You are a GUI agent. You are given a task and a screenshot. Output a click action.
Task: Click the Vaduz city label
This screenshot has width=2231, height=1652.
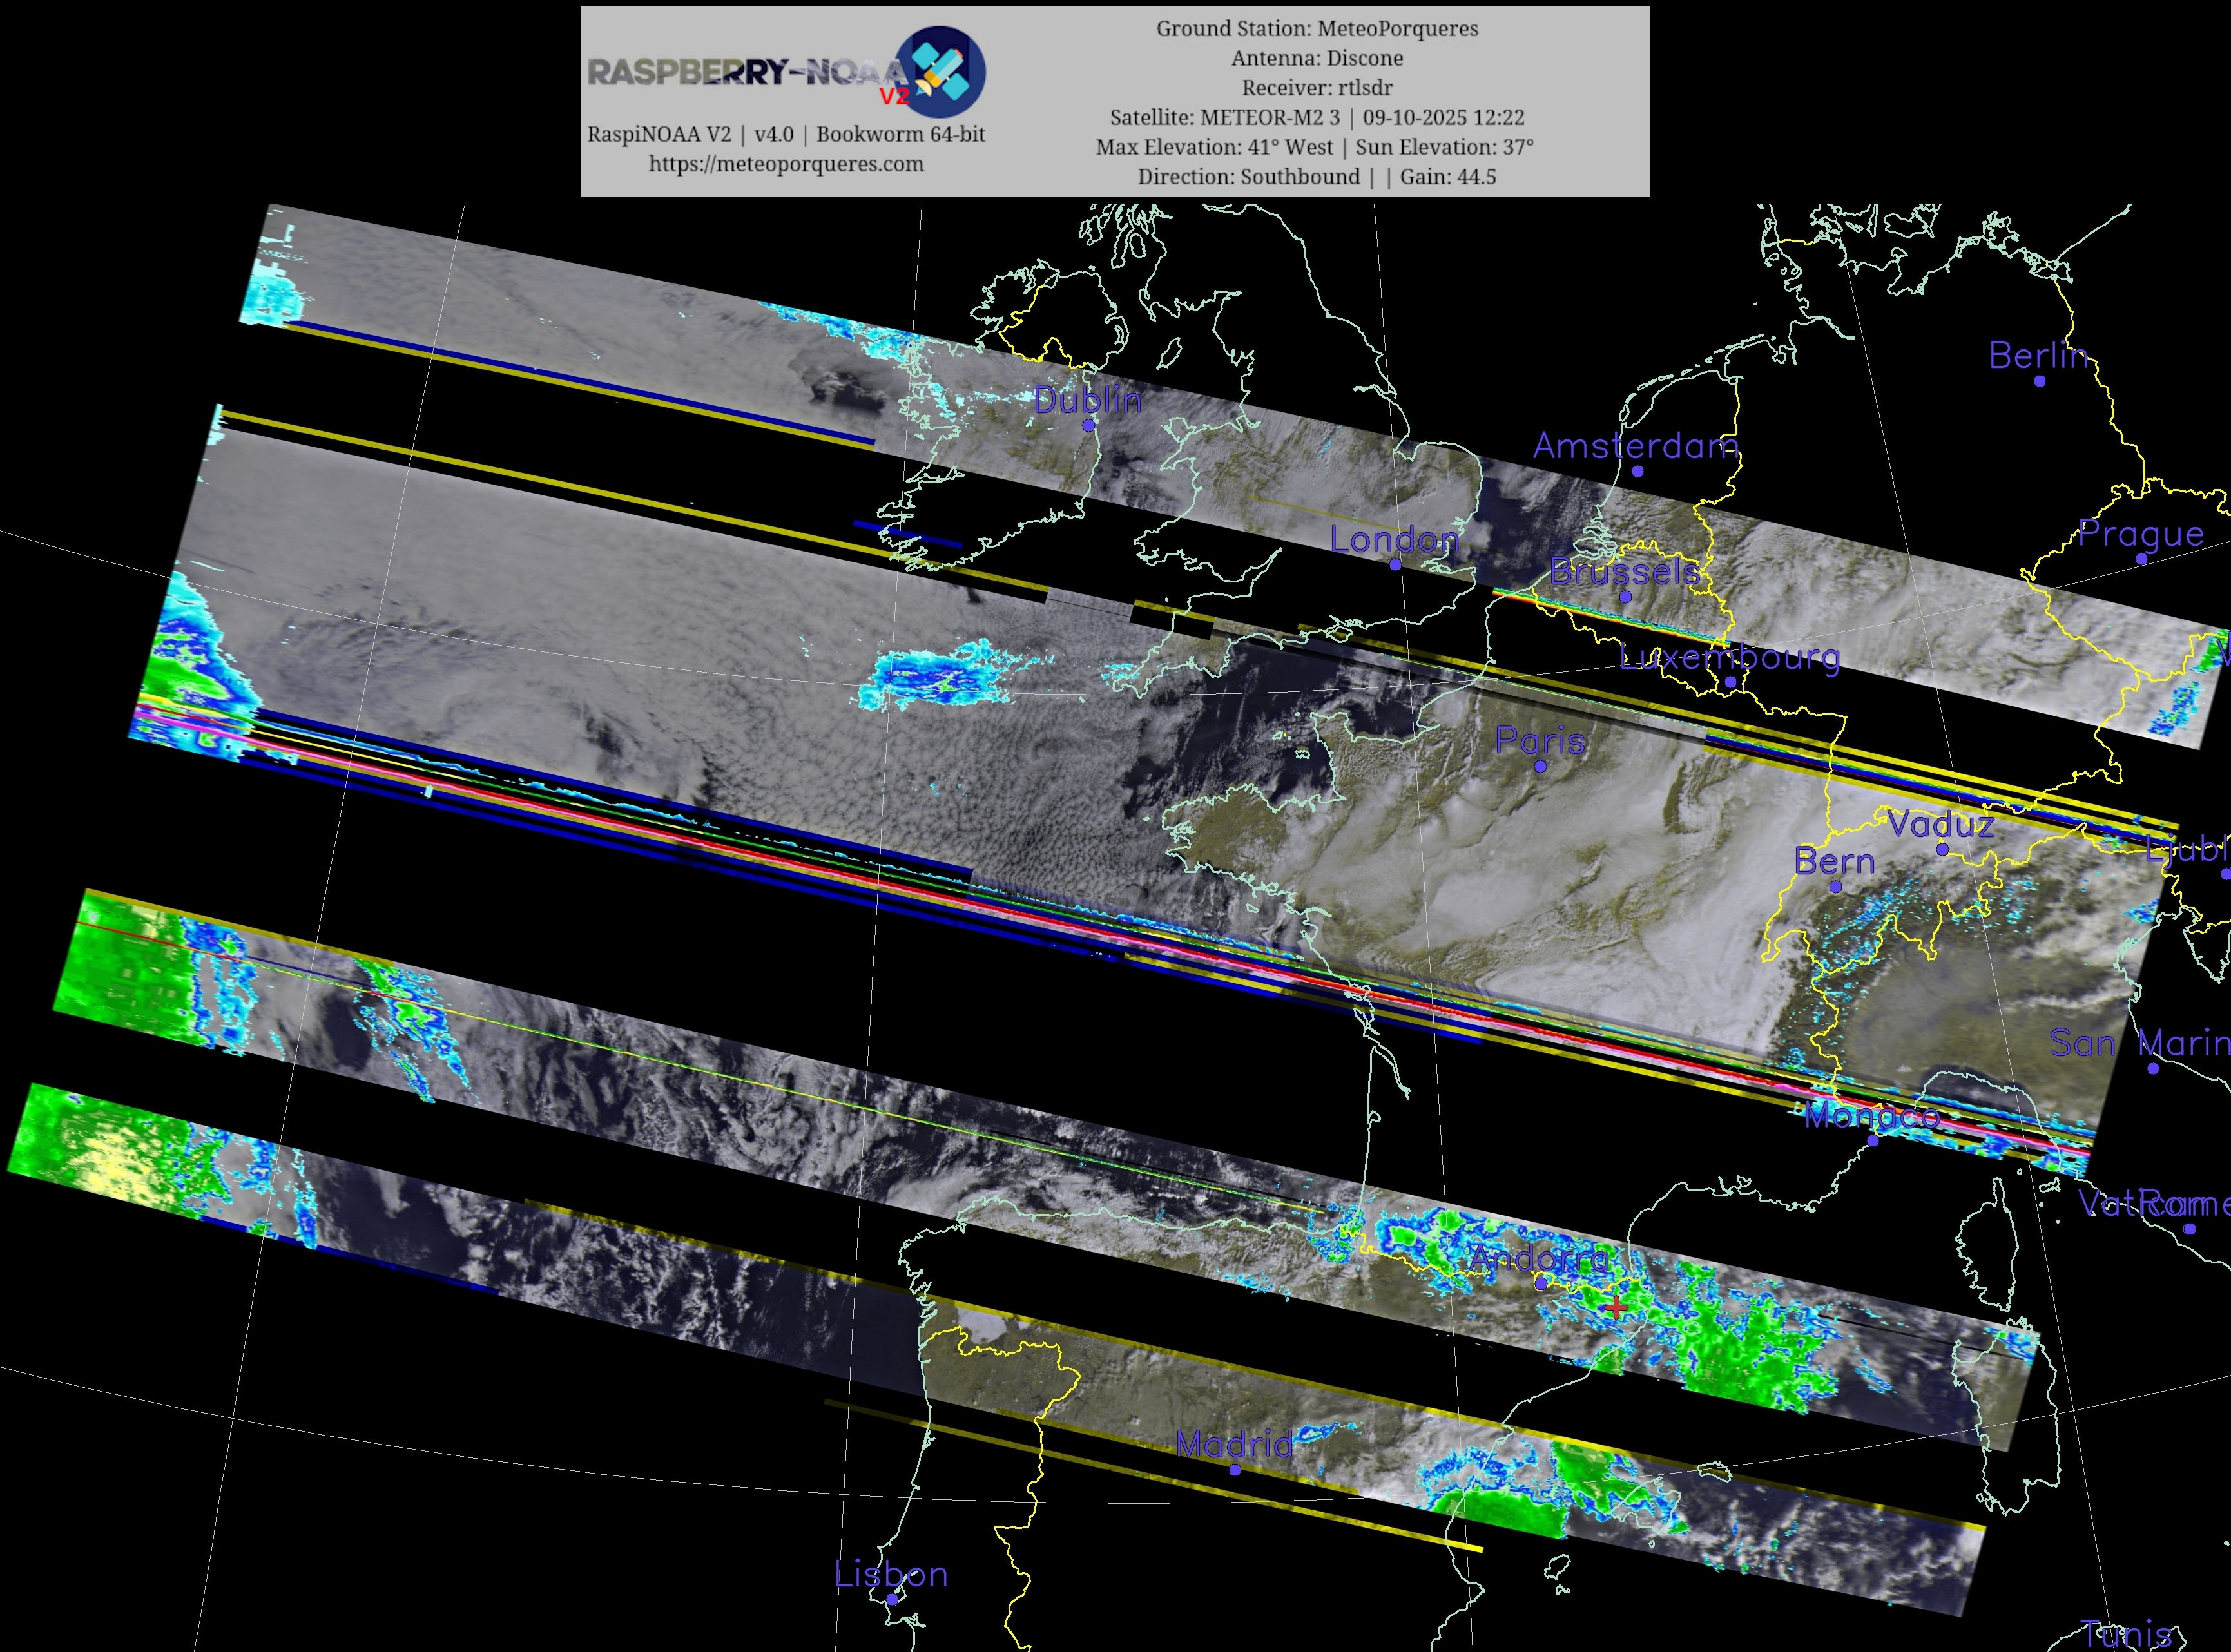tap(1940, 824)
